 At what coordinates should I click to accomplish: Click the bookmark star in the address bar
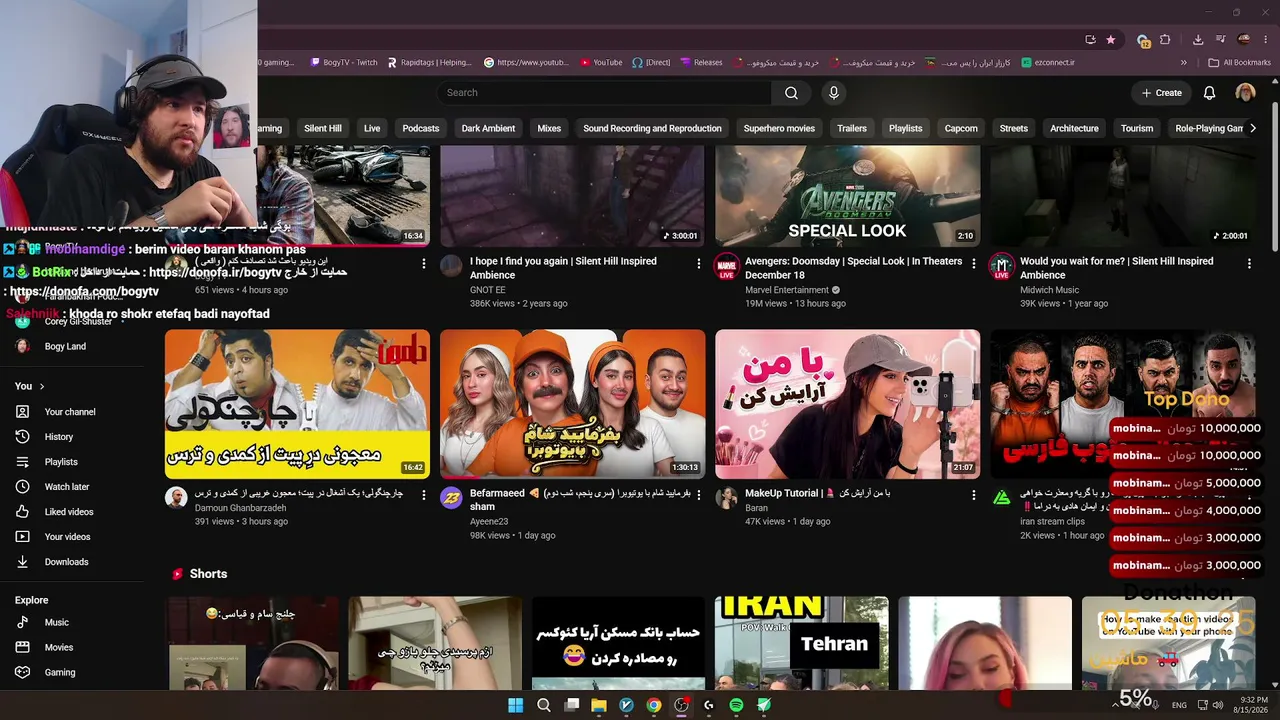click(x=1111, y=40)
